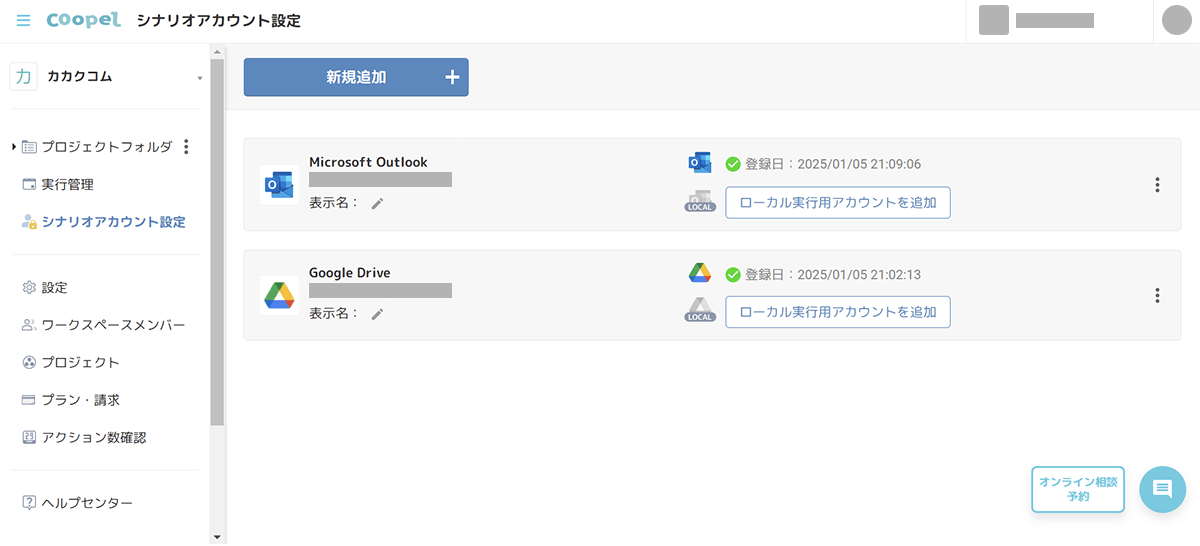Add local execution account for Microsoft Outlook

tap(837, 203)
